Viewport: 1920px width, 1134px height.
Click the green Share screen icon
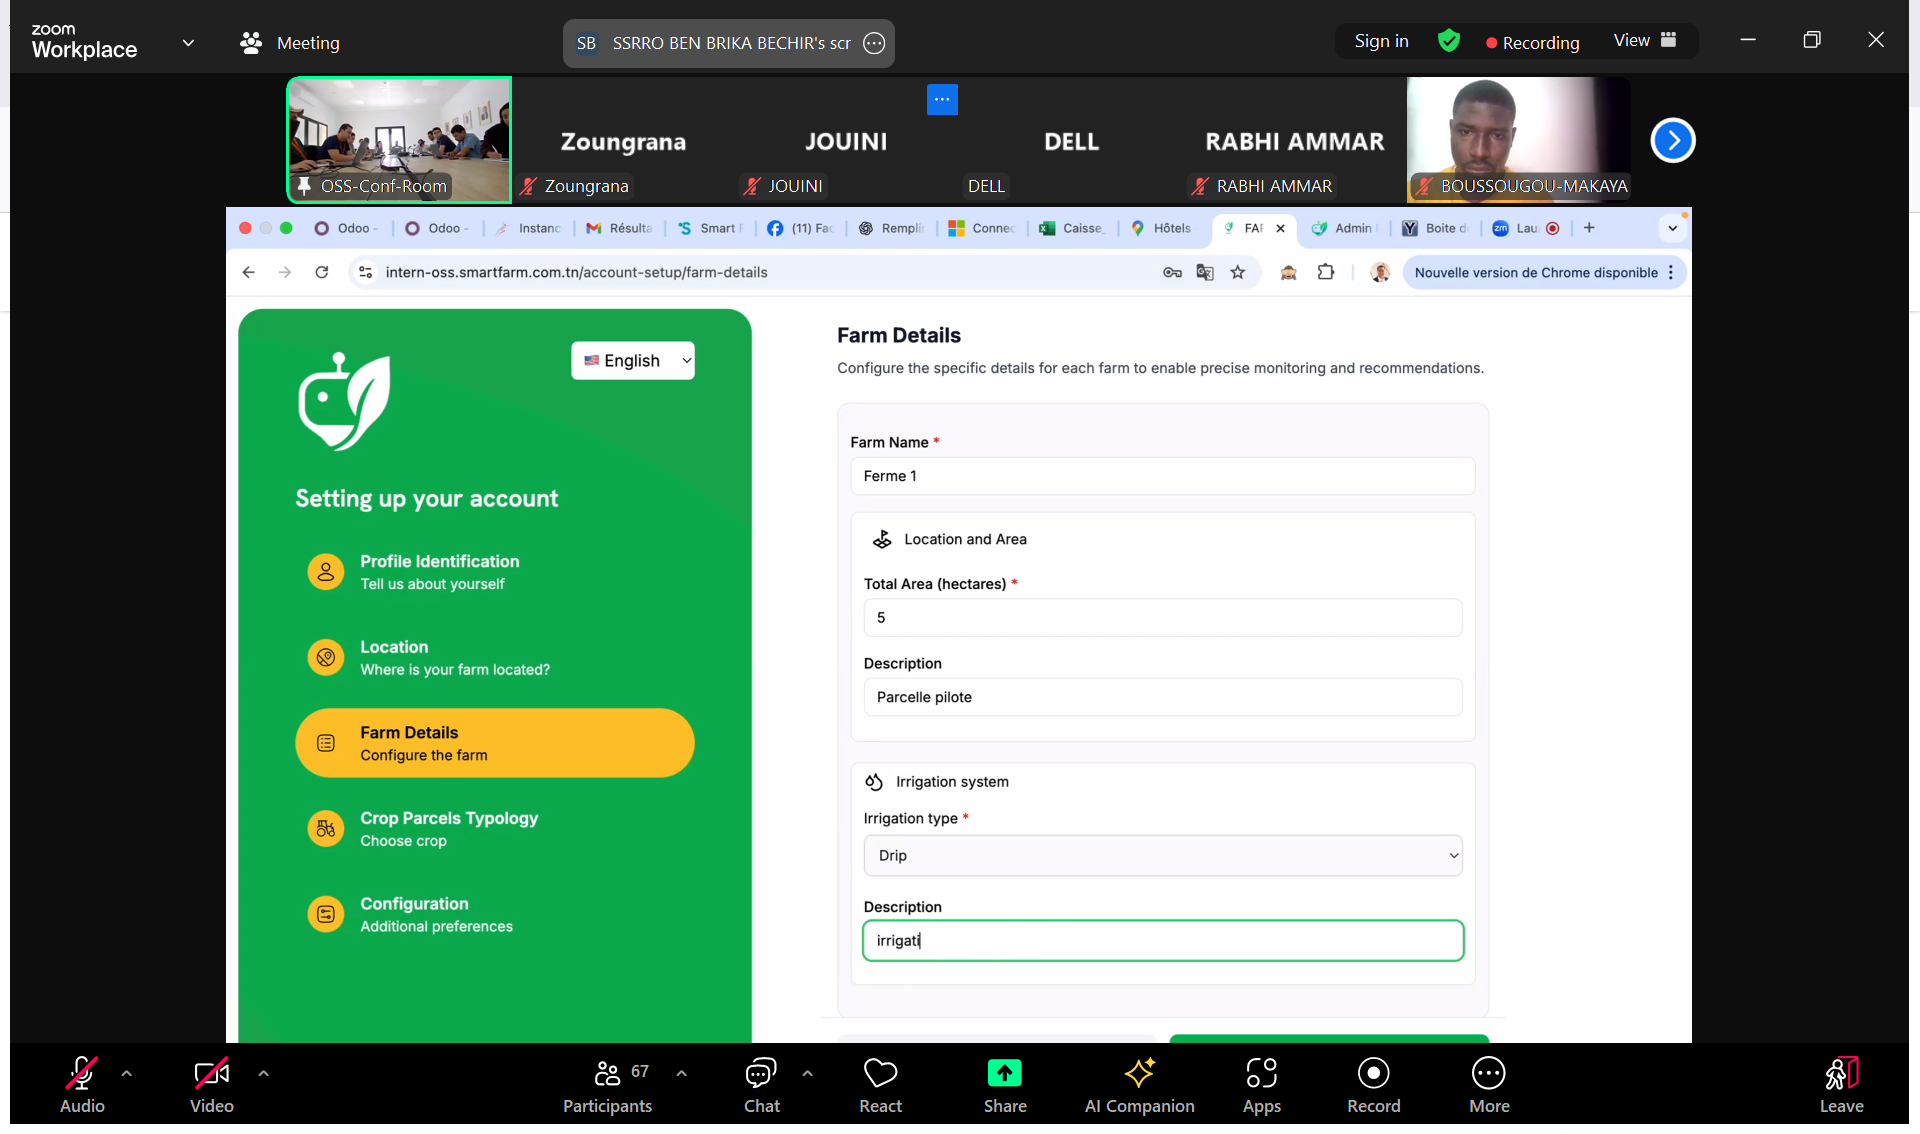1004,1074
